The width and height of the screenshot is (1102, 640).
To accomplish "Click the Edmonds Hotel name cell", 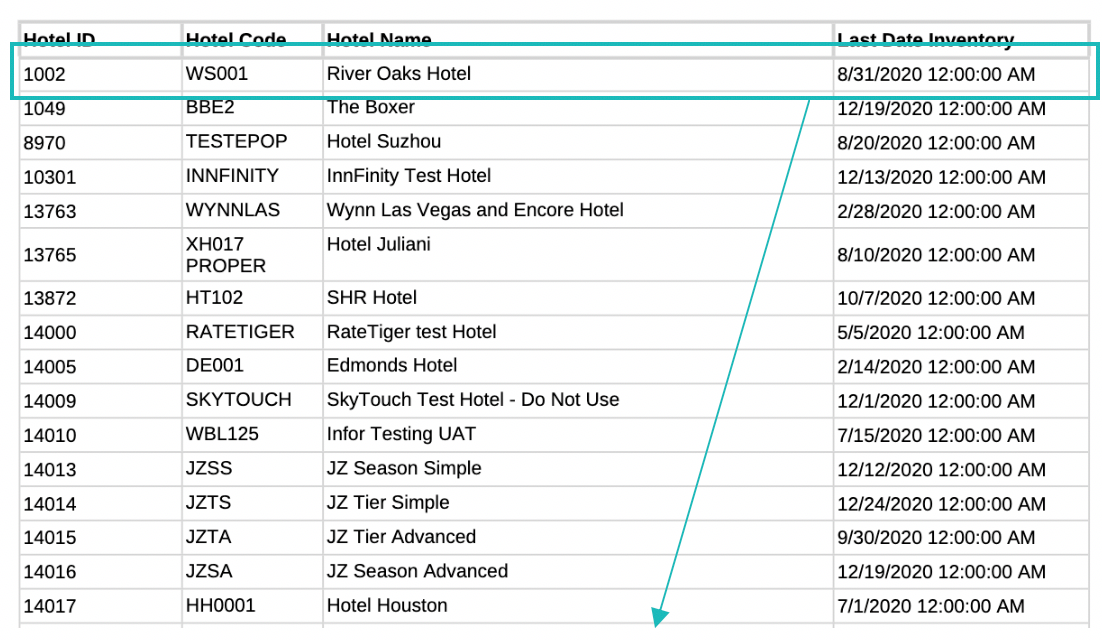I will click(392, 366).
